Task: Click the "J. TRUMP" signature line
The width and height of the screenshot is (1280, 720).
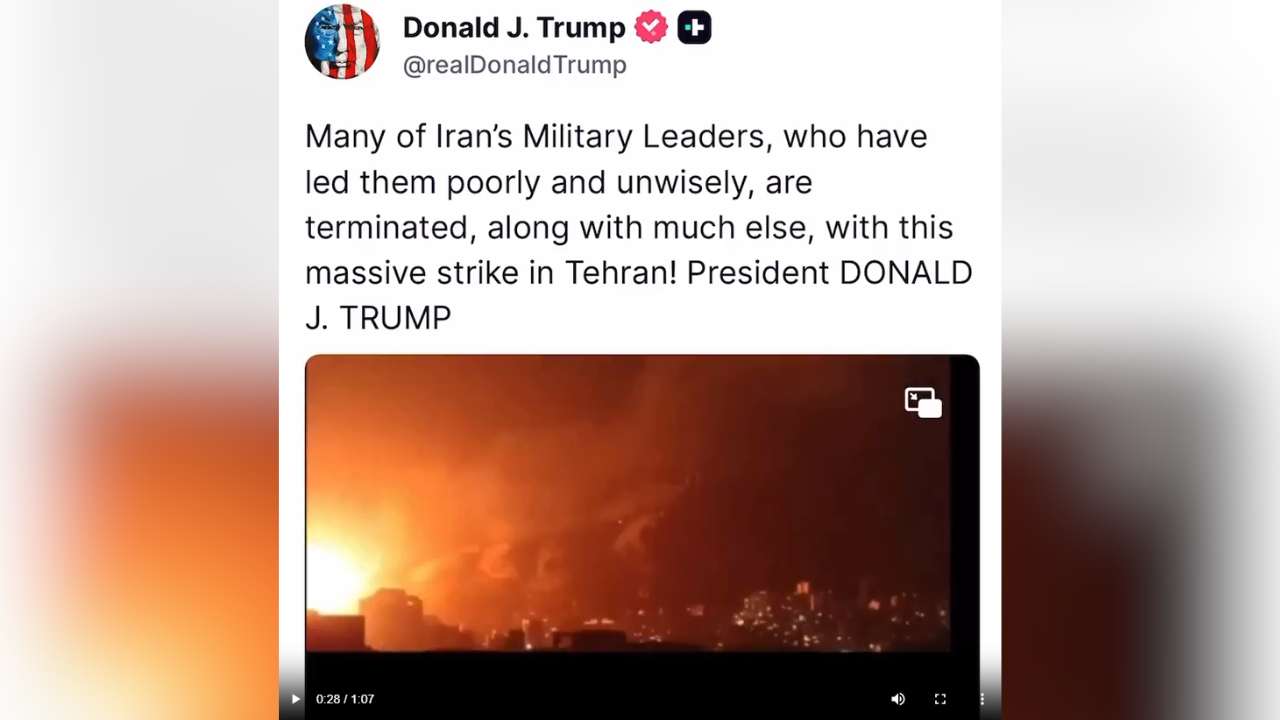Action: click(378, 318)
